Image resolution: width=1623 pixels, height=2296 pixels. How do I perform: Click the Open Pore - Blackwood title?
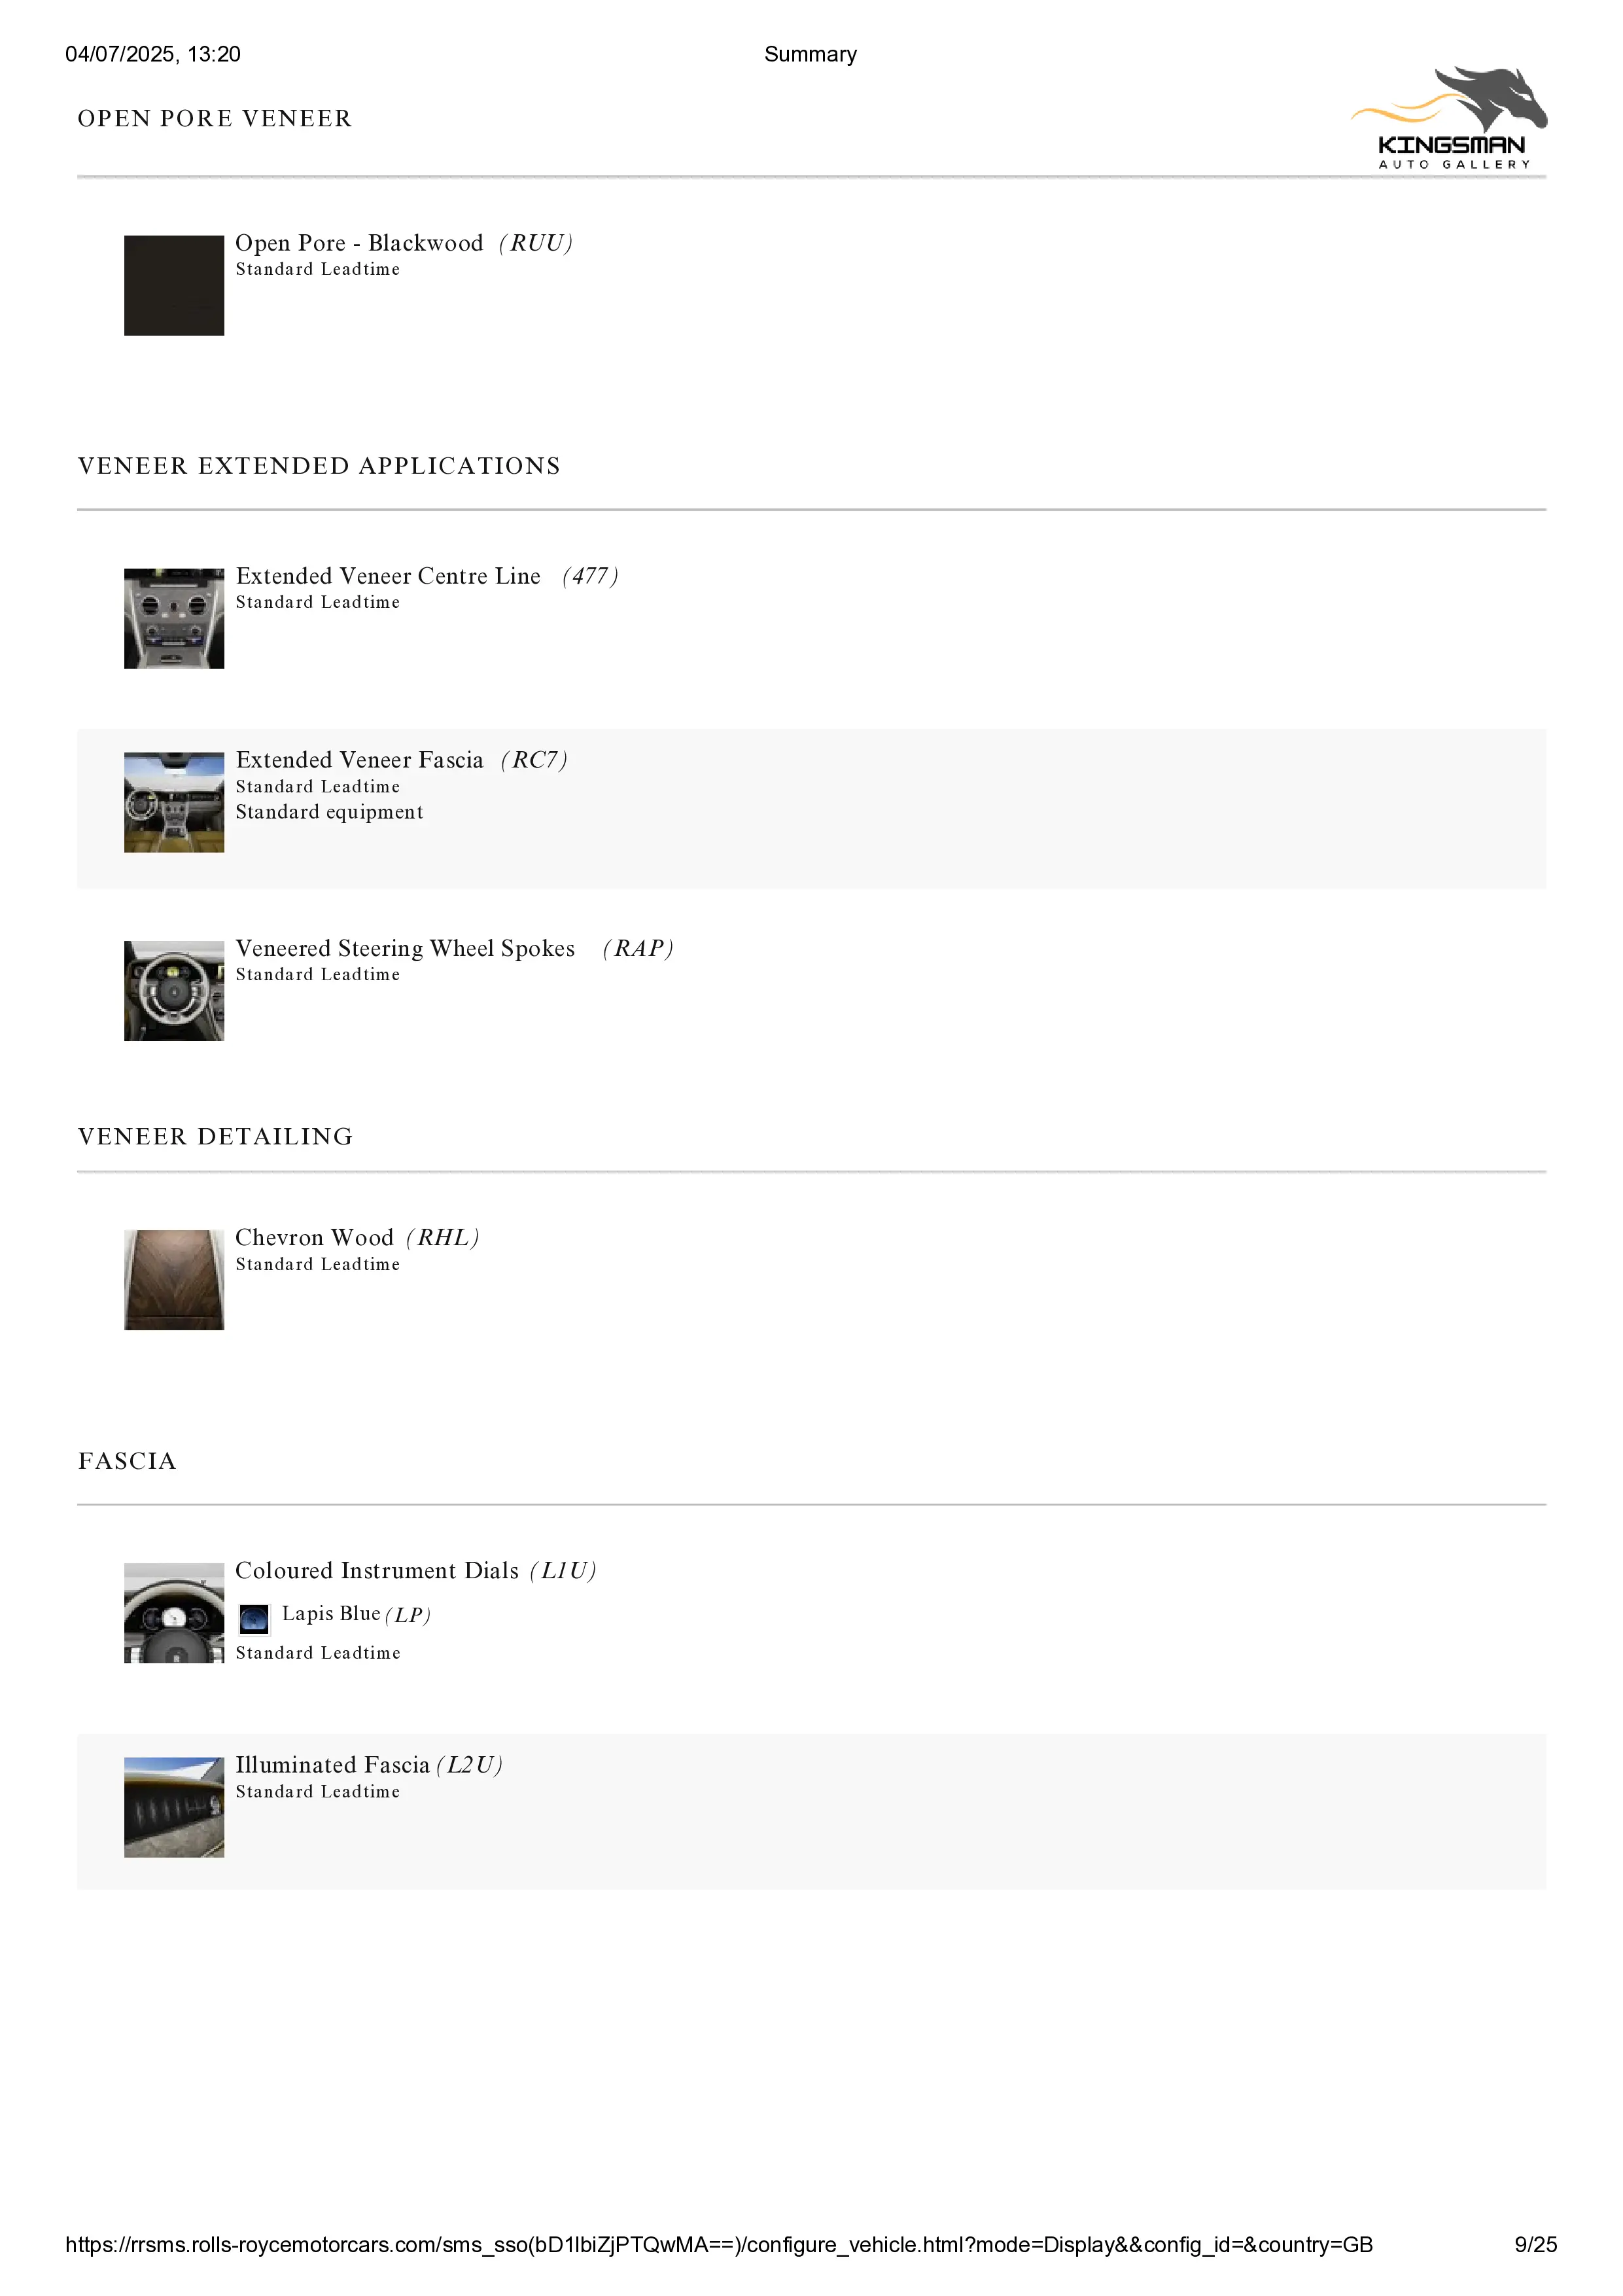point(359,243)
